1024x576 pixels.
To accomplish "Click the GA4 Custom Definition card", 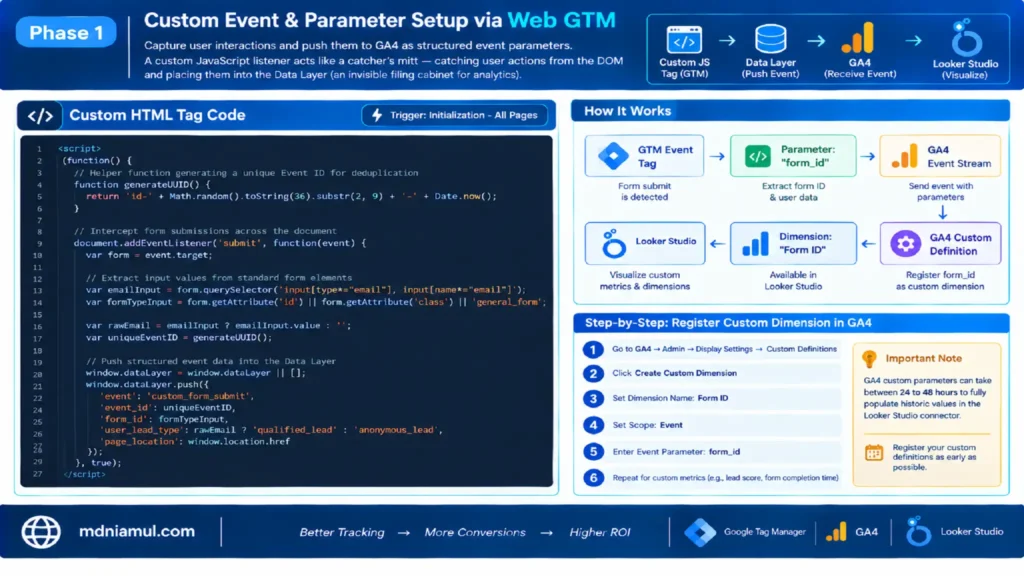I will [940, 244].
